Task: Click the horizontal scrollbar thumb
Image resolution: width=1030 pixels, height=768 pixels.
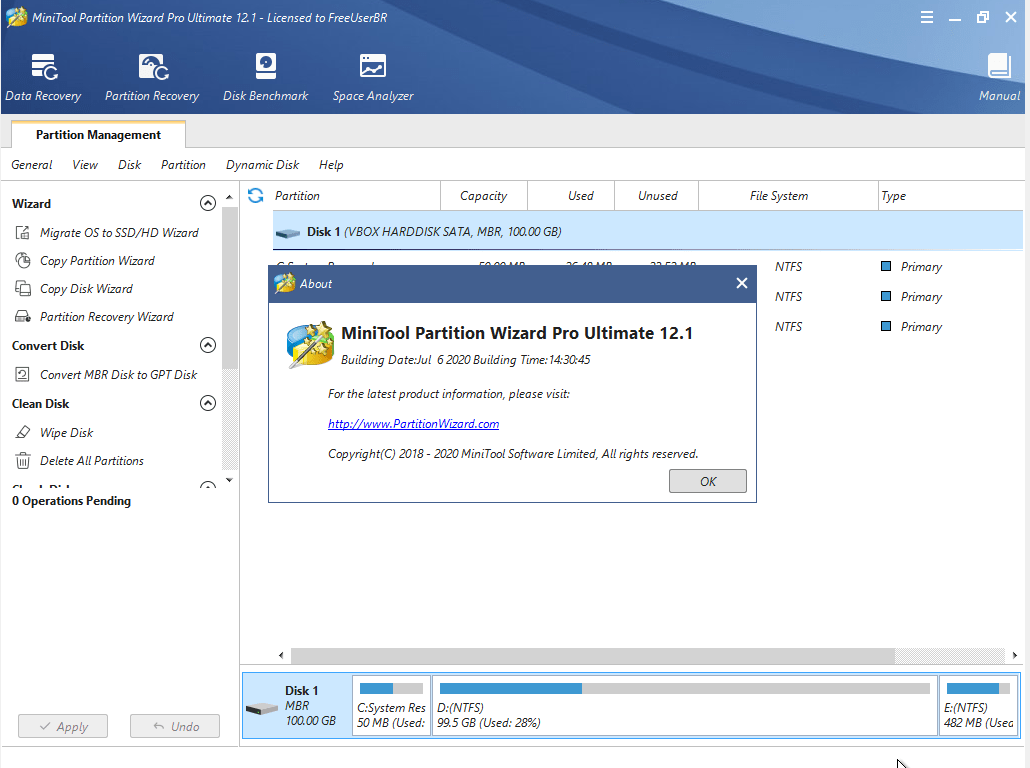Action: pos(593,655)
